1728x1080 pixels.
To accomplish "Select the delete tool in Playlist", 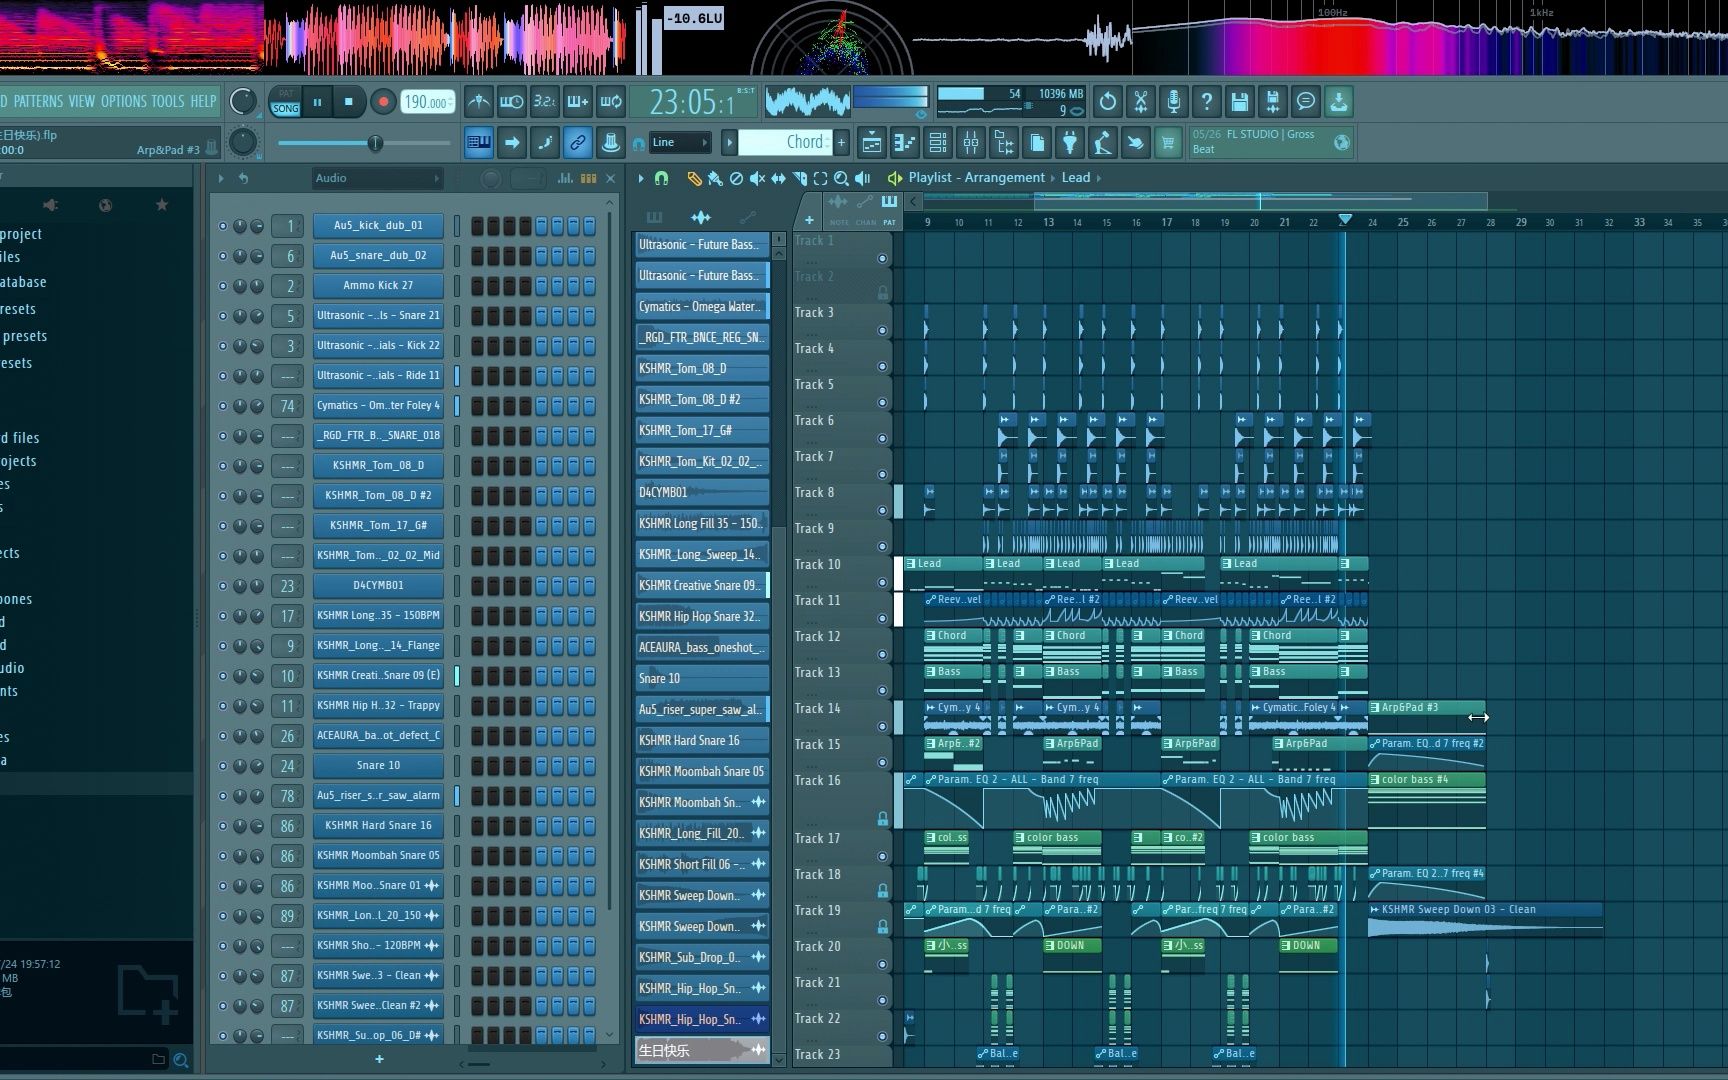I will point(736,178).
